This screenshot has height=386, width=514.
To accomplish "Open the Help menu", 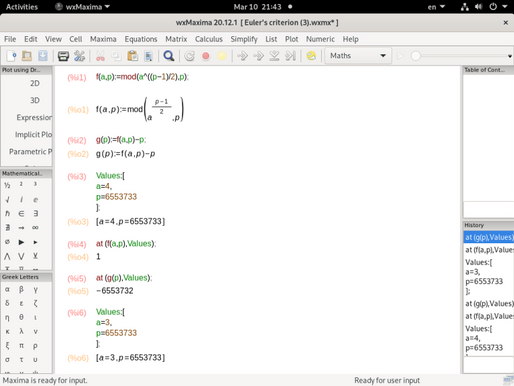I will point(351,39).
